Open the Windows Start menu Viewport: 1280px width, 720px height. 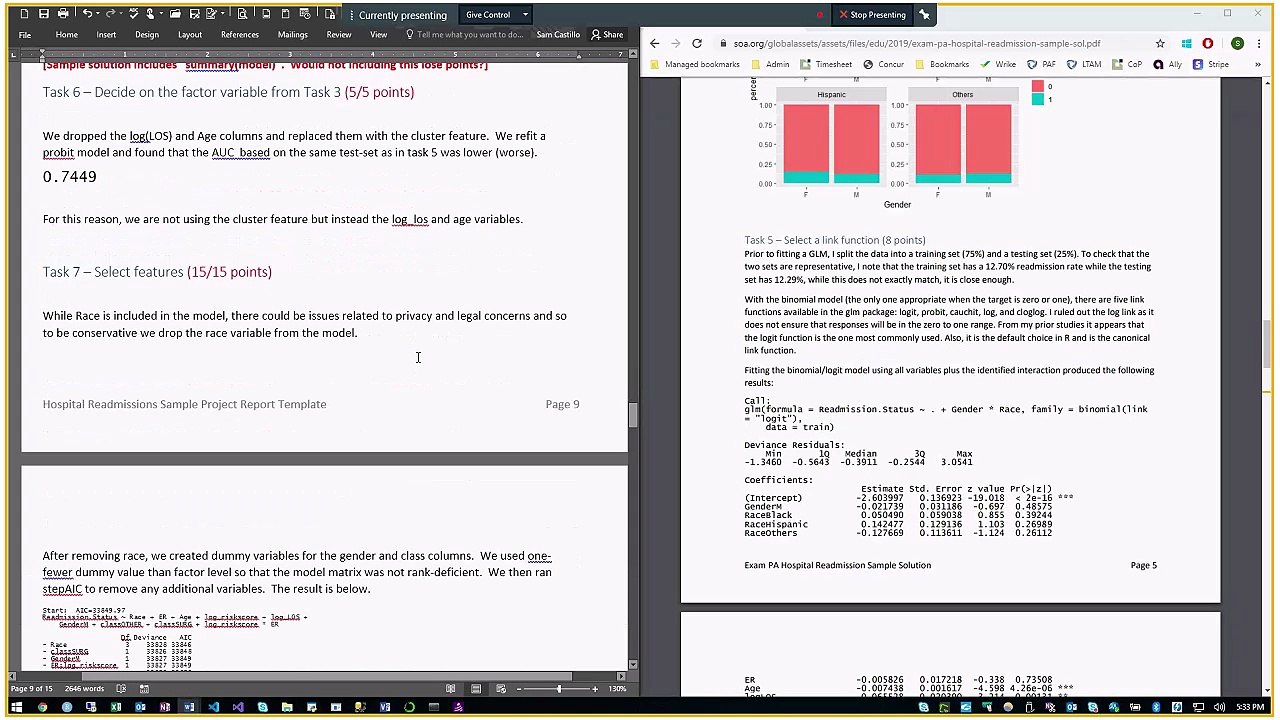point(16,707)
